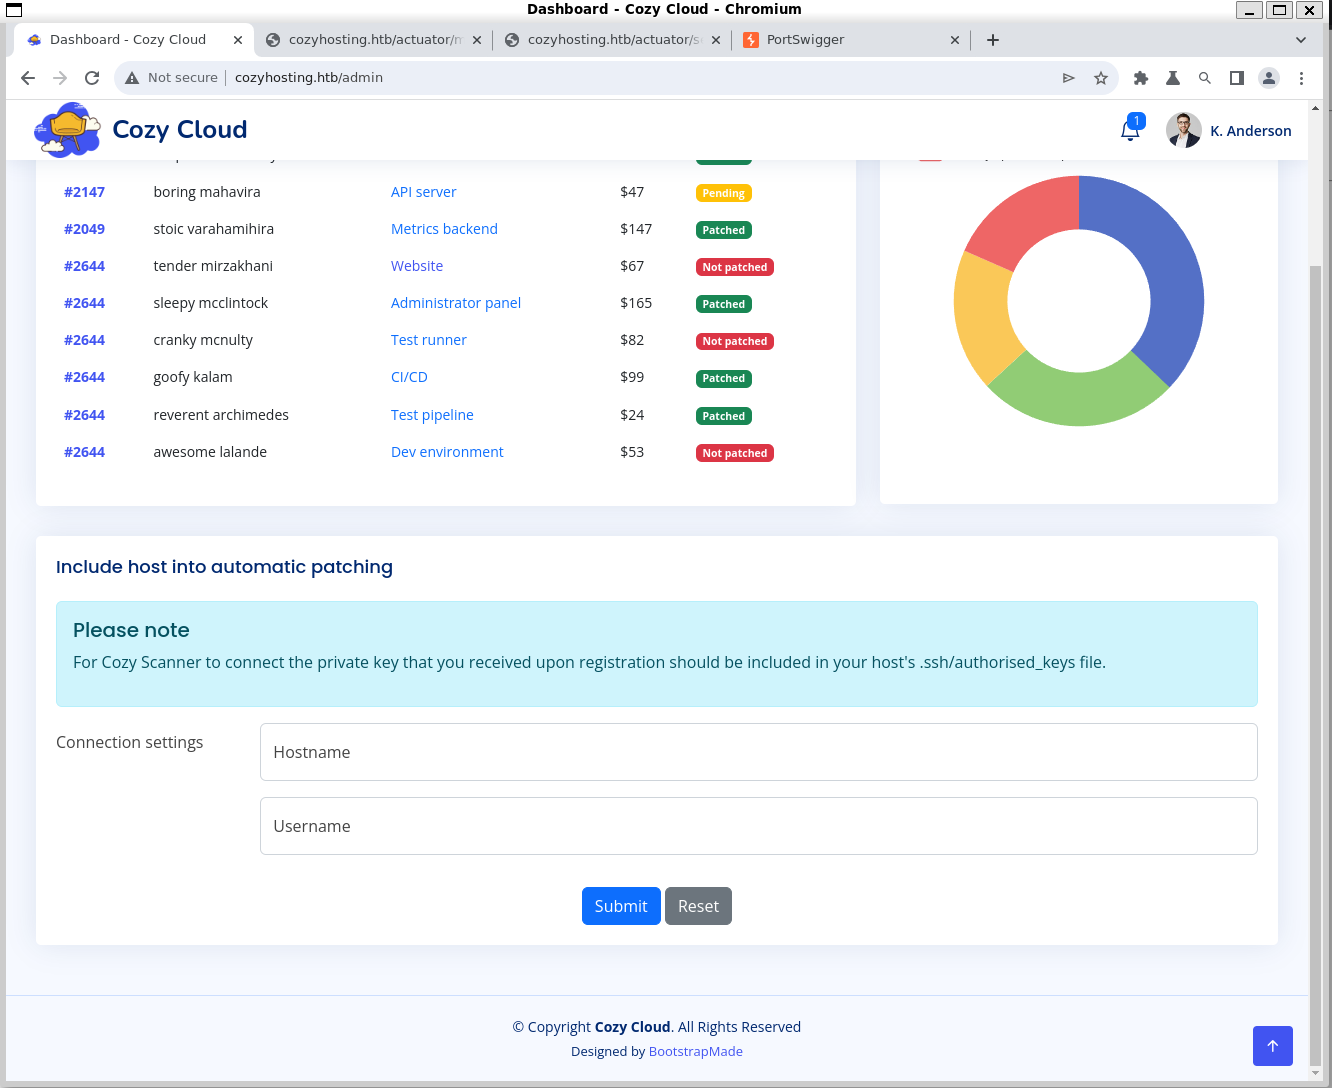1332x1088 pixels.
Task: Click the red donut chart segment
Action: 1025,218
